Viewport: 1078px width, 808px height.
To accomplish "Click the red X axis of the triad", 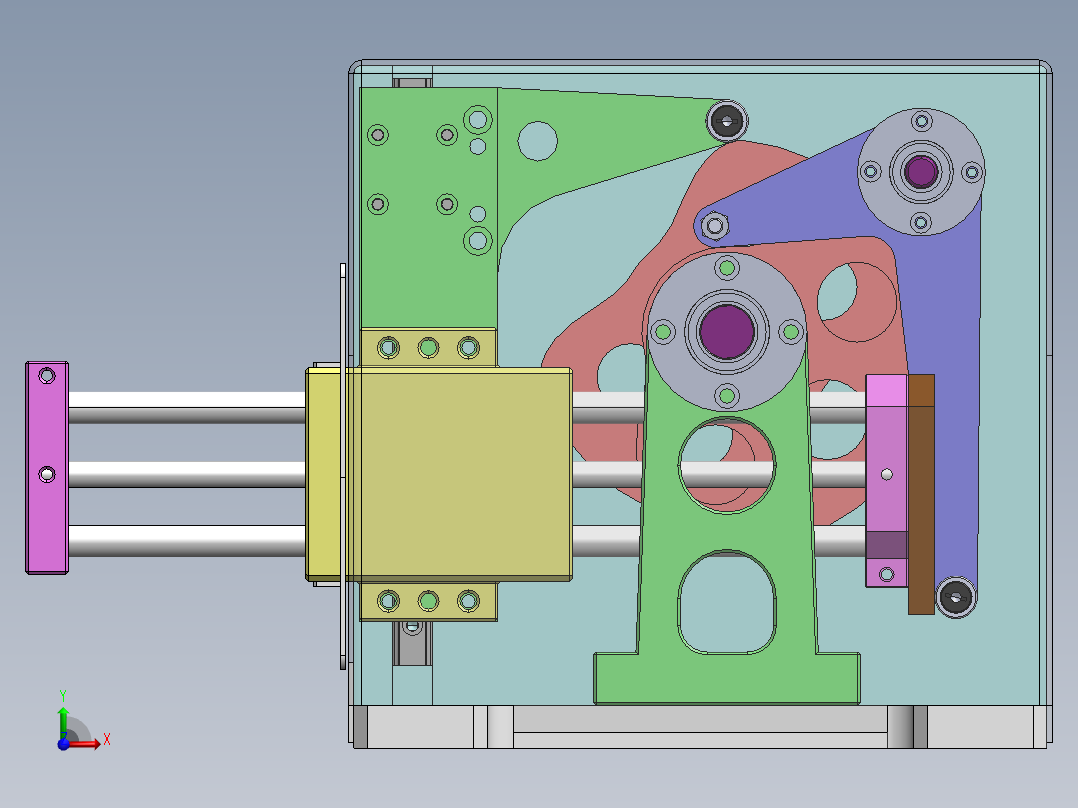I will 84,743.
